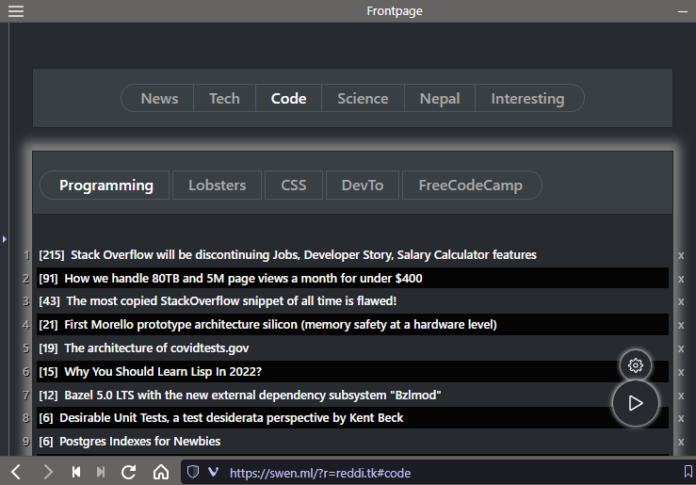Switch to the News tab
Viewport: 696px width, 485px height.
click(159, 99)
